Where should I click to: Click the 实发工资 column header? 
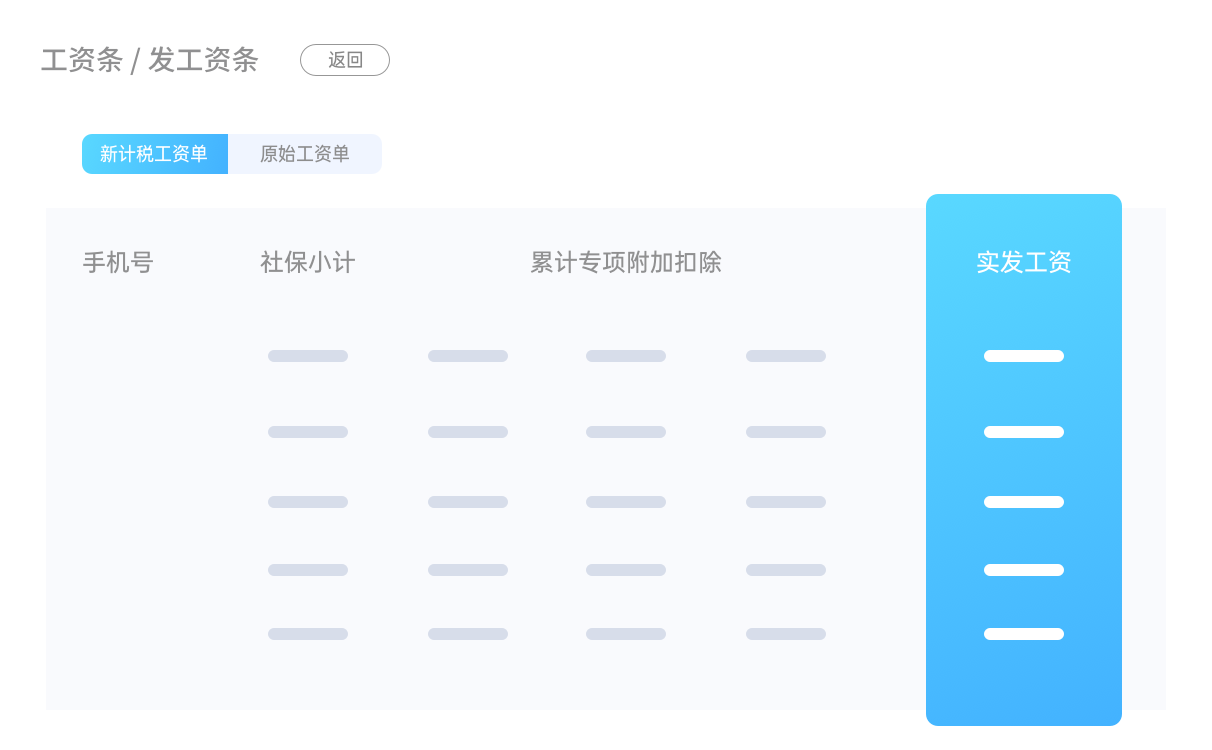tap(1023, 263)
